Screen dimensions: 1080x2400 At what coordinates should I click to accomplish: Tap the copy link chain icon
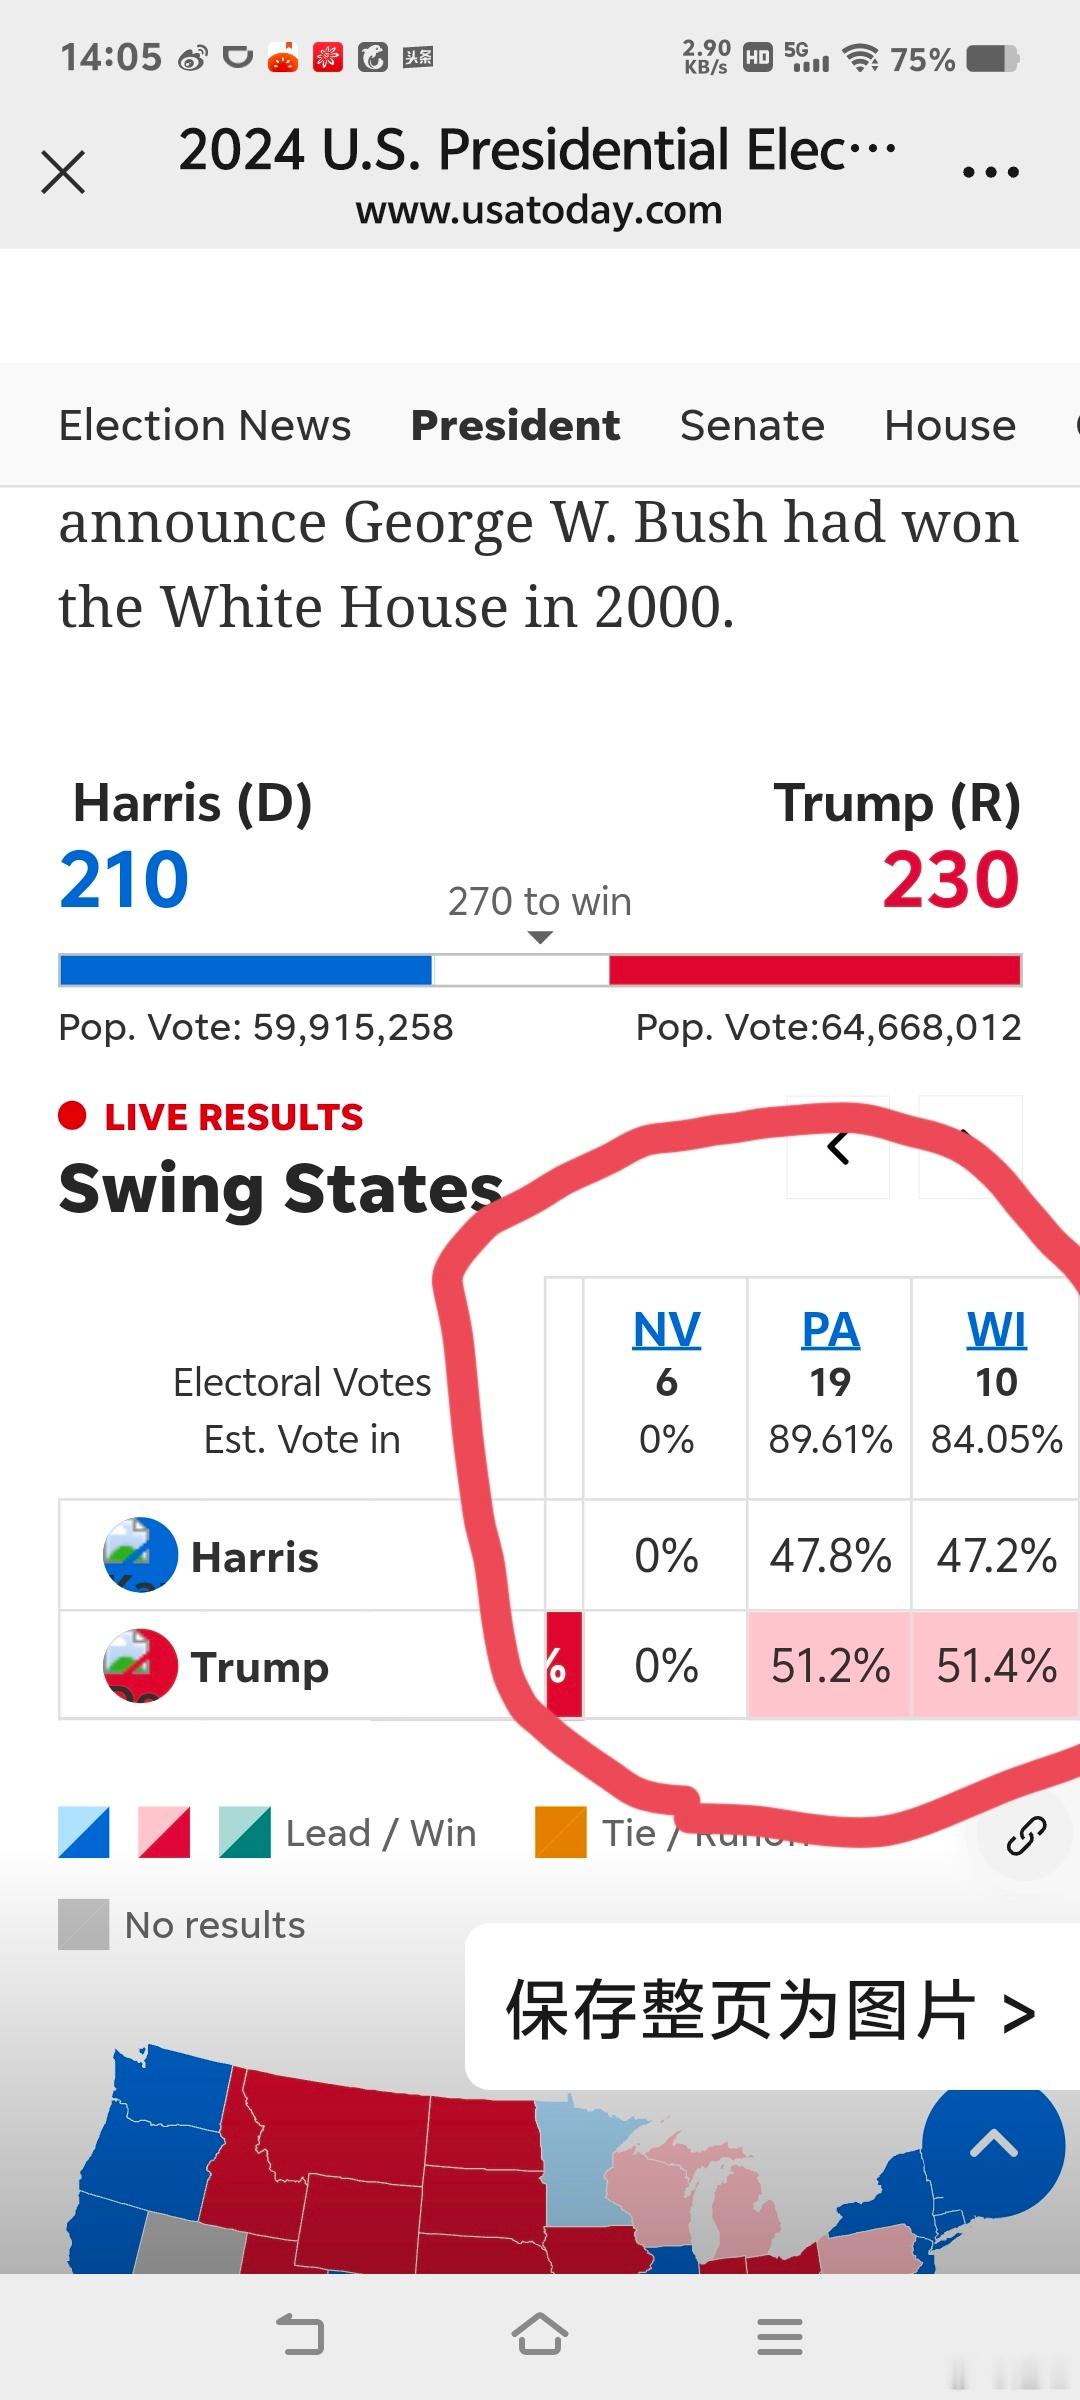[1026, 1836]
